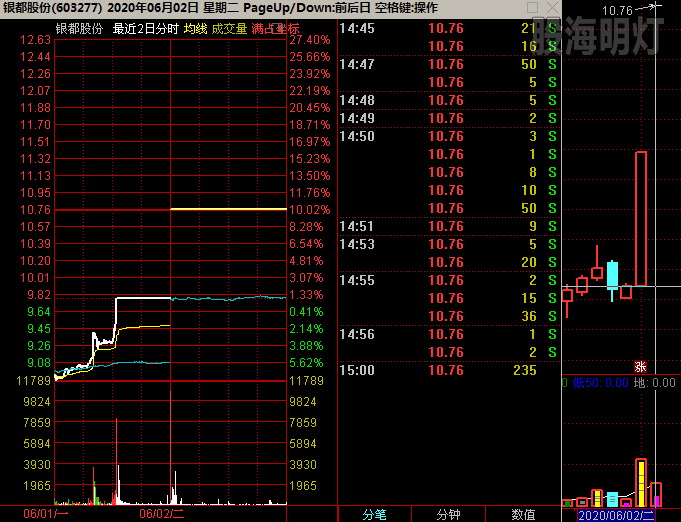Select the 14:49 trade row
This screenshot has width=681, height=522.
(x=450, y=118)
